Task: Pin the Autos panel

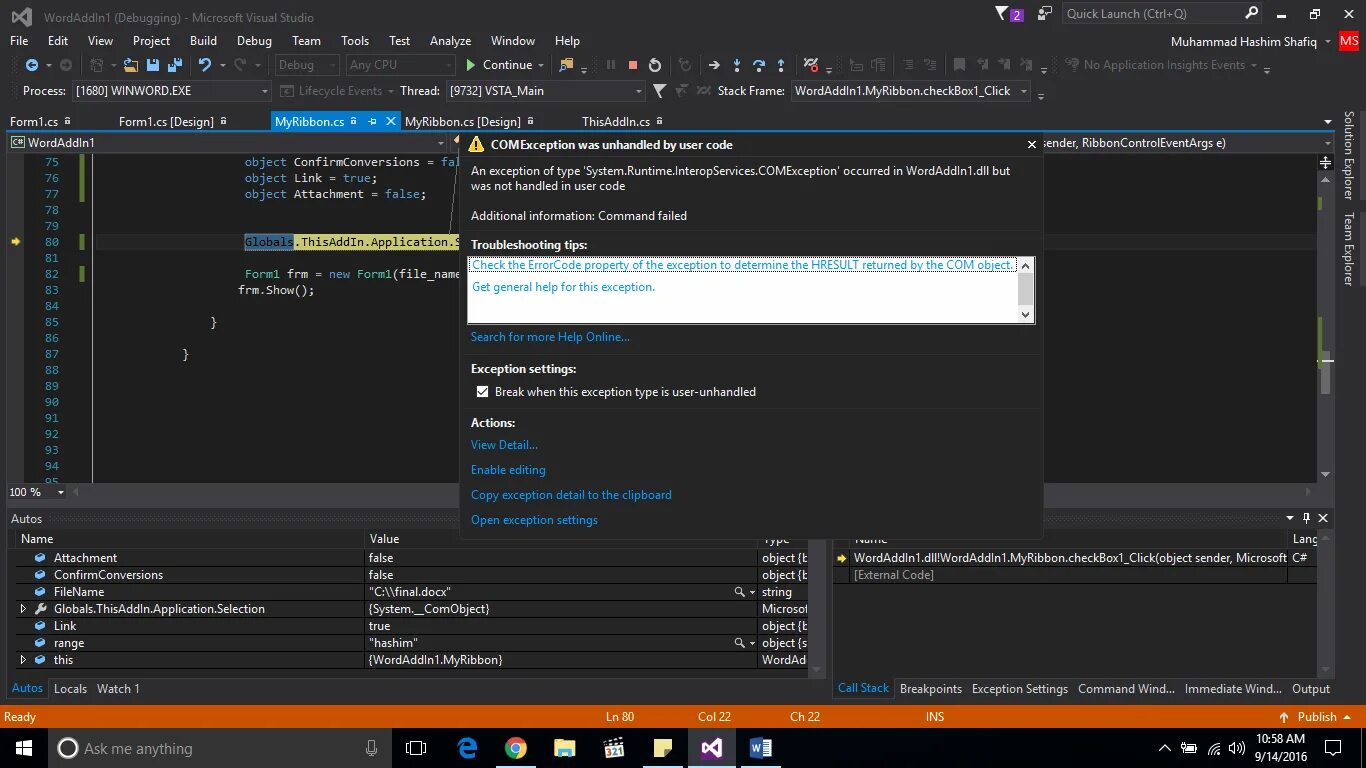Action: point(1306,518)
